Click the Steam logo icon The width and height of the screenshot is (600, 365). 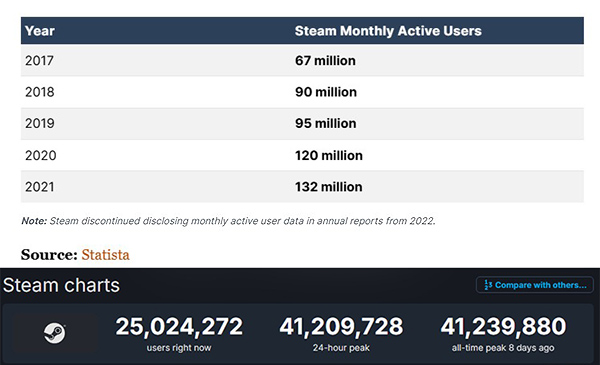pyautogui.click(x=54, y=333)
